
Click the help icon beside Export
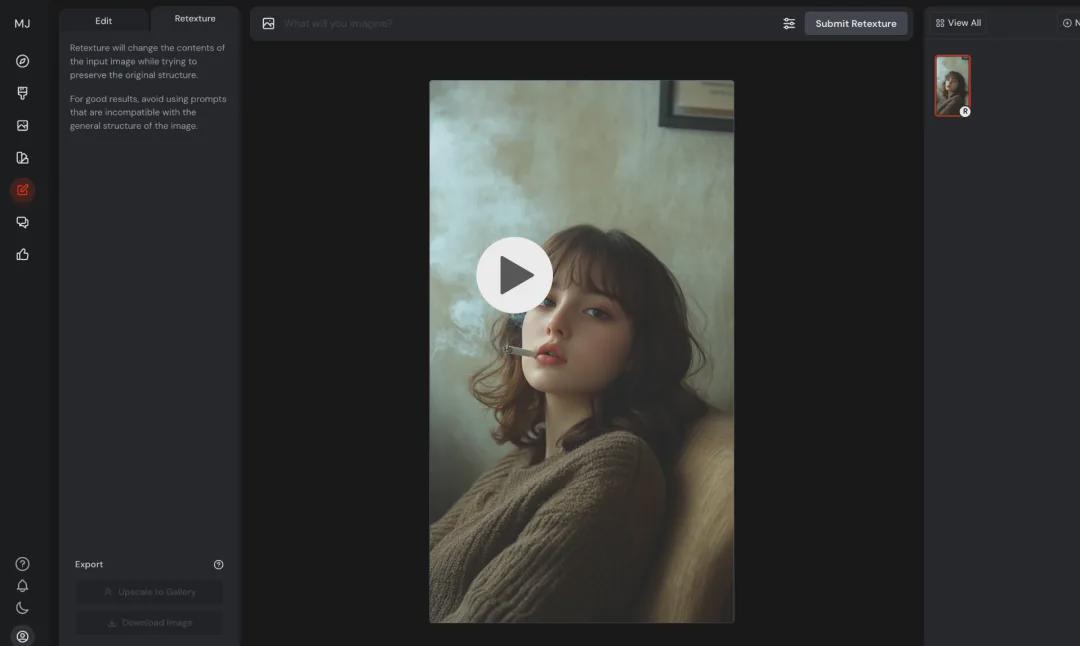pyautogui.click(x=219, y=565)
